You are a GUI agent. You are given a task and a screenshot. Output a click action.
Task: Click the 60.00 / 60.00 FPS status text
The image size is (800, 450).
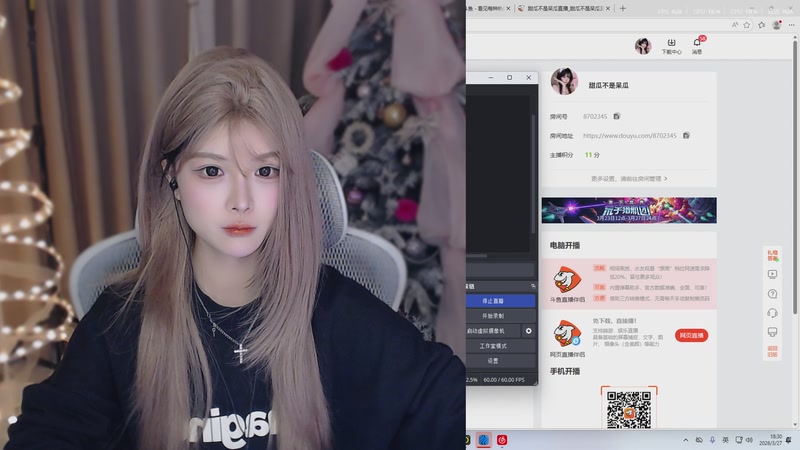[x=504, y=380]
